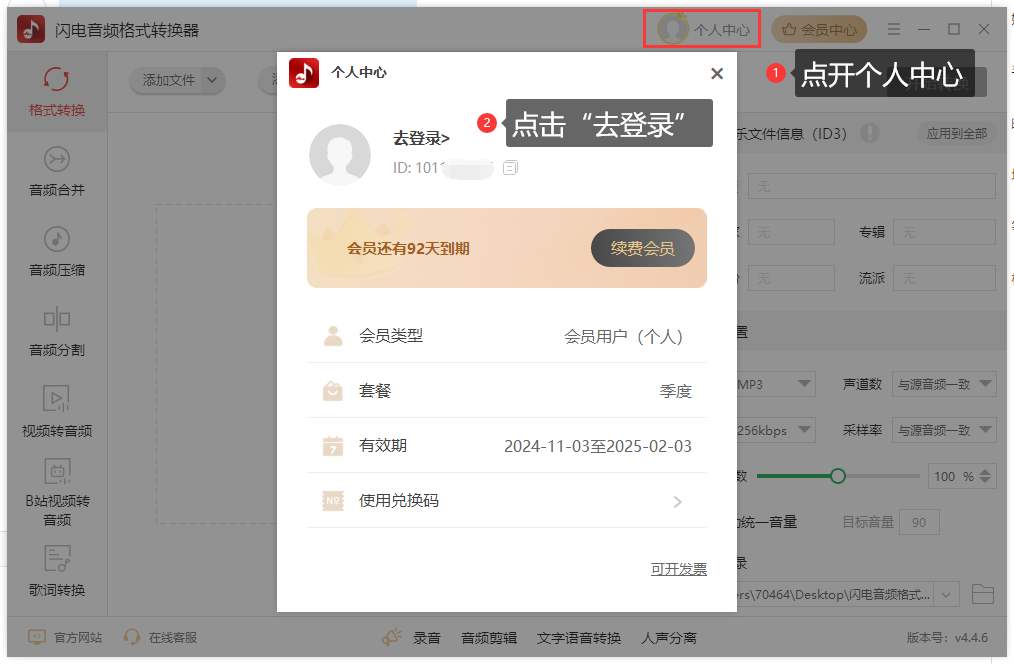
Task: Open the 256kbps bitrate dropdown
Action: coord(776,430)
